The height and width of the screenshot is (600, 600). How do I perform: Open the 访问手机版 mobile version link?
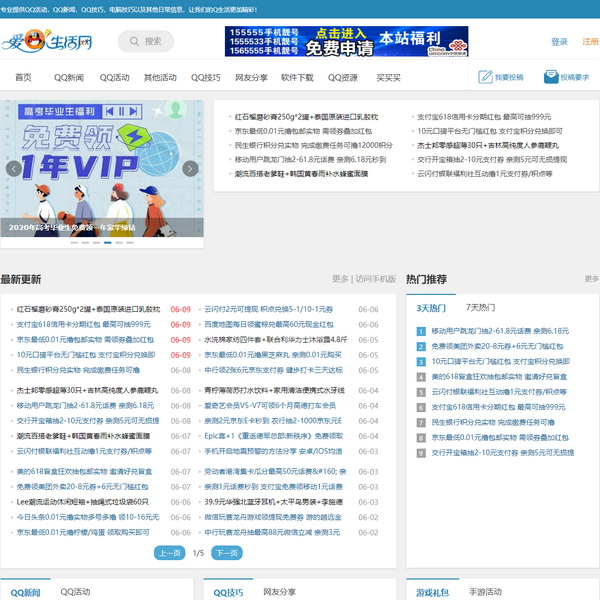pyautogui.click(x=375, y=279)
